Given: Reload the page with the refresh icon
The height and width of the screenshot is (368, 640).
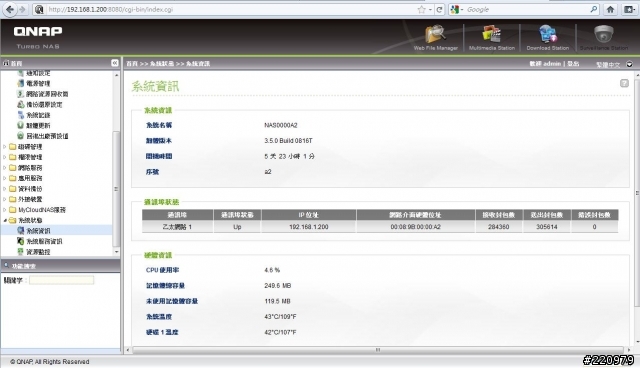Looking at the screenshot, I should [x=440, y=9].
